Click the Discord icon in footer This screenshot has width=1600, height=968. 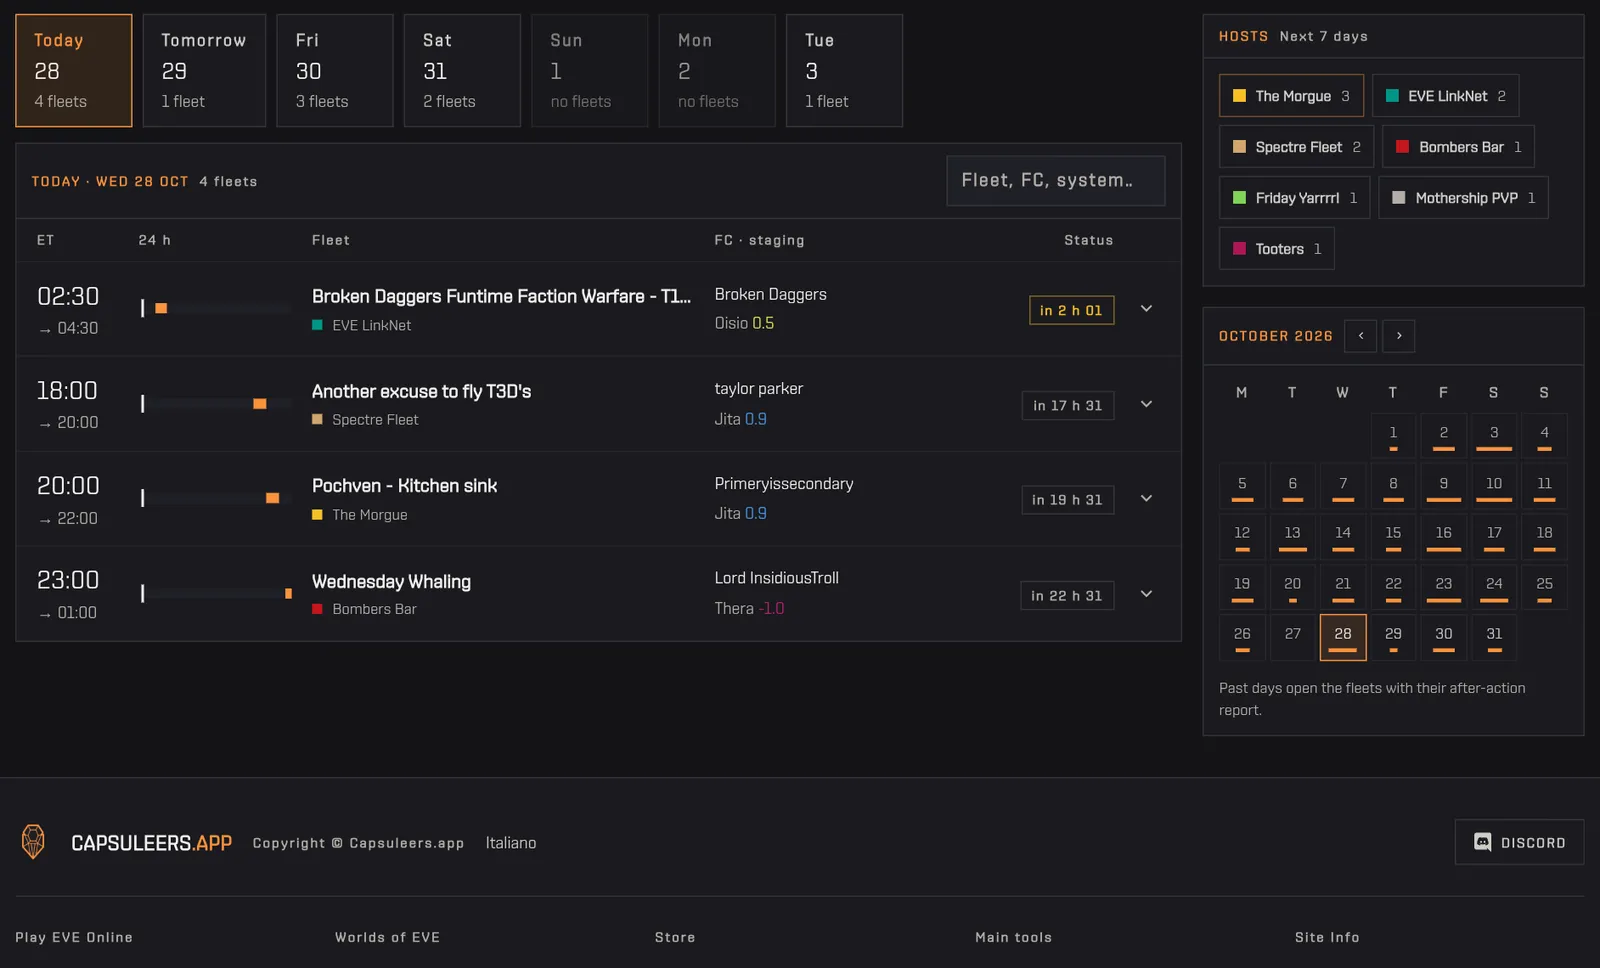(x=1483, y=842)
